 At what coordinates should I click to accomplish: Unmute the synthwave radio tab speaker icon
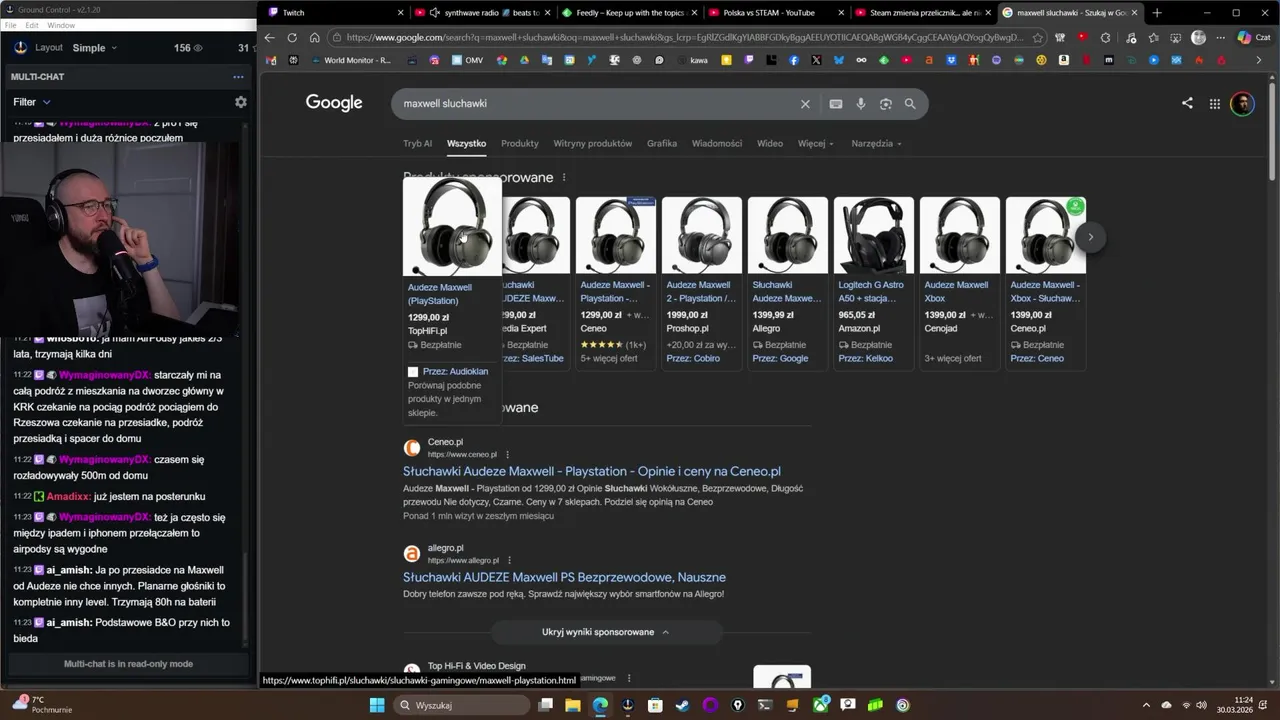click(435, 13)
